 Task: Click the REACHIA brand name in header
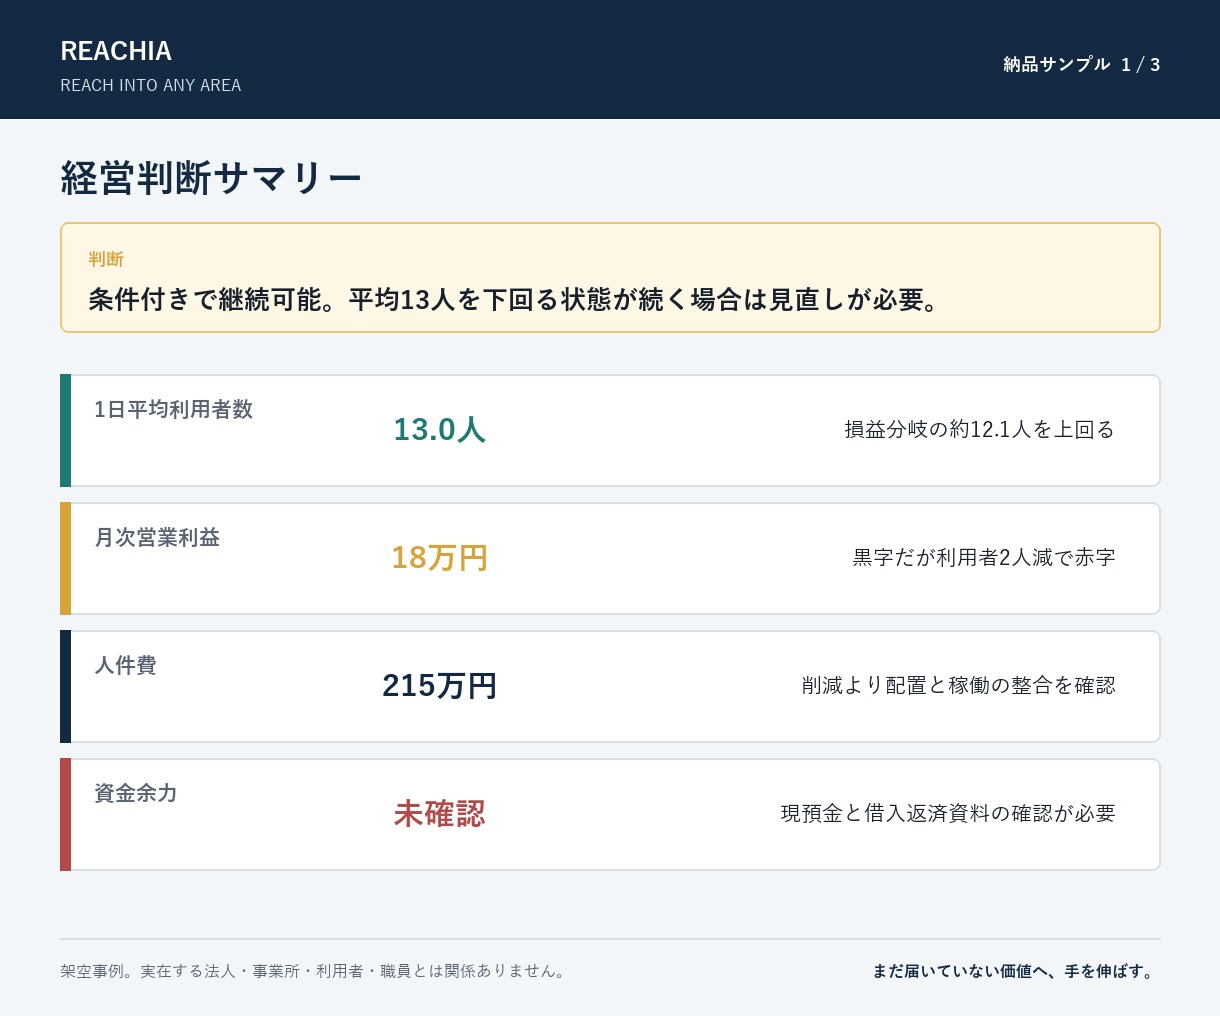pyautogui.click(x=116, y=51)
